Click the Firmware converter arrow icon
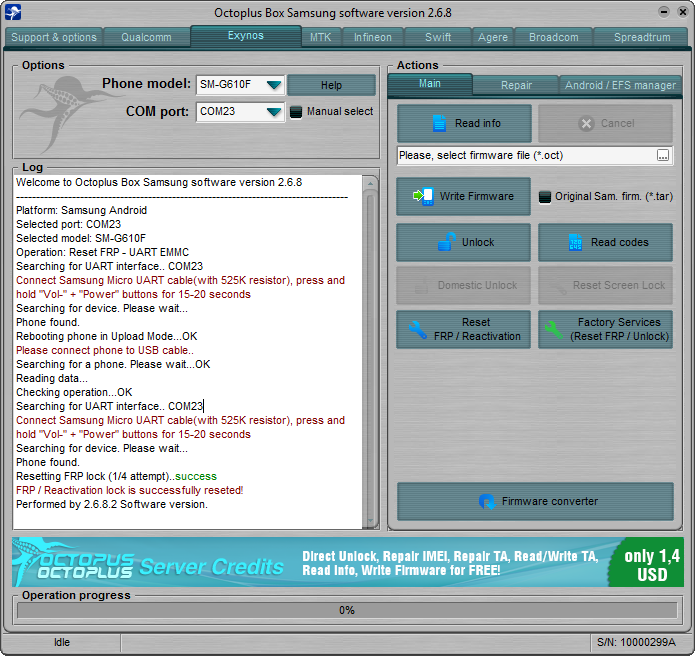695x656 pixels. [x=487, y=502]
